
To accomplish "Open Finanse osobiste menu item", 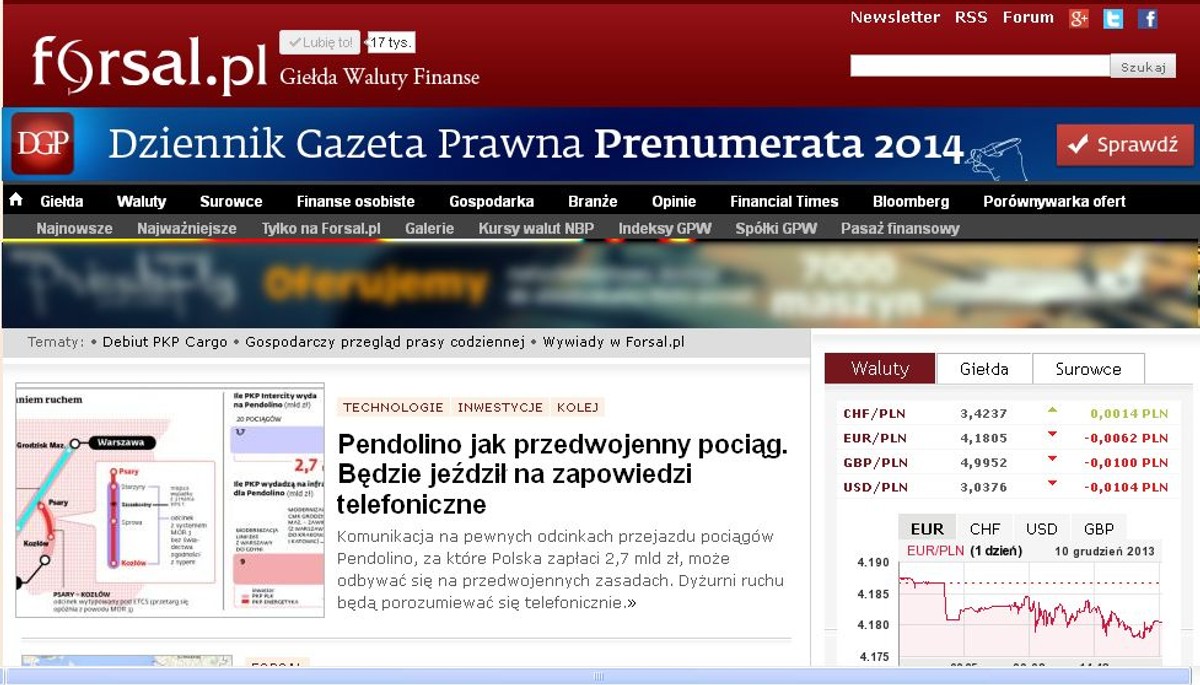I will tap(355, 201).
